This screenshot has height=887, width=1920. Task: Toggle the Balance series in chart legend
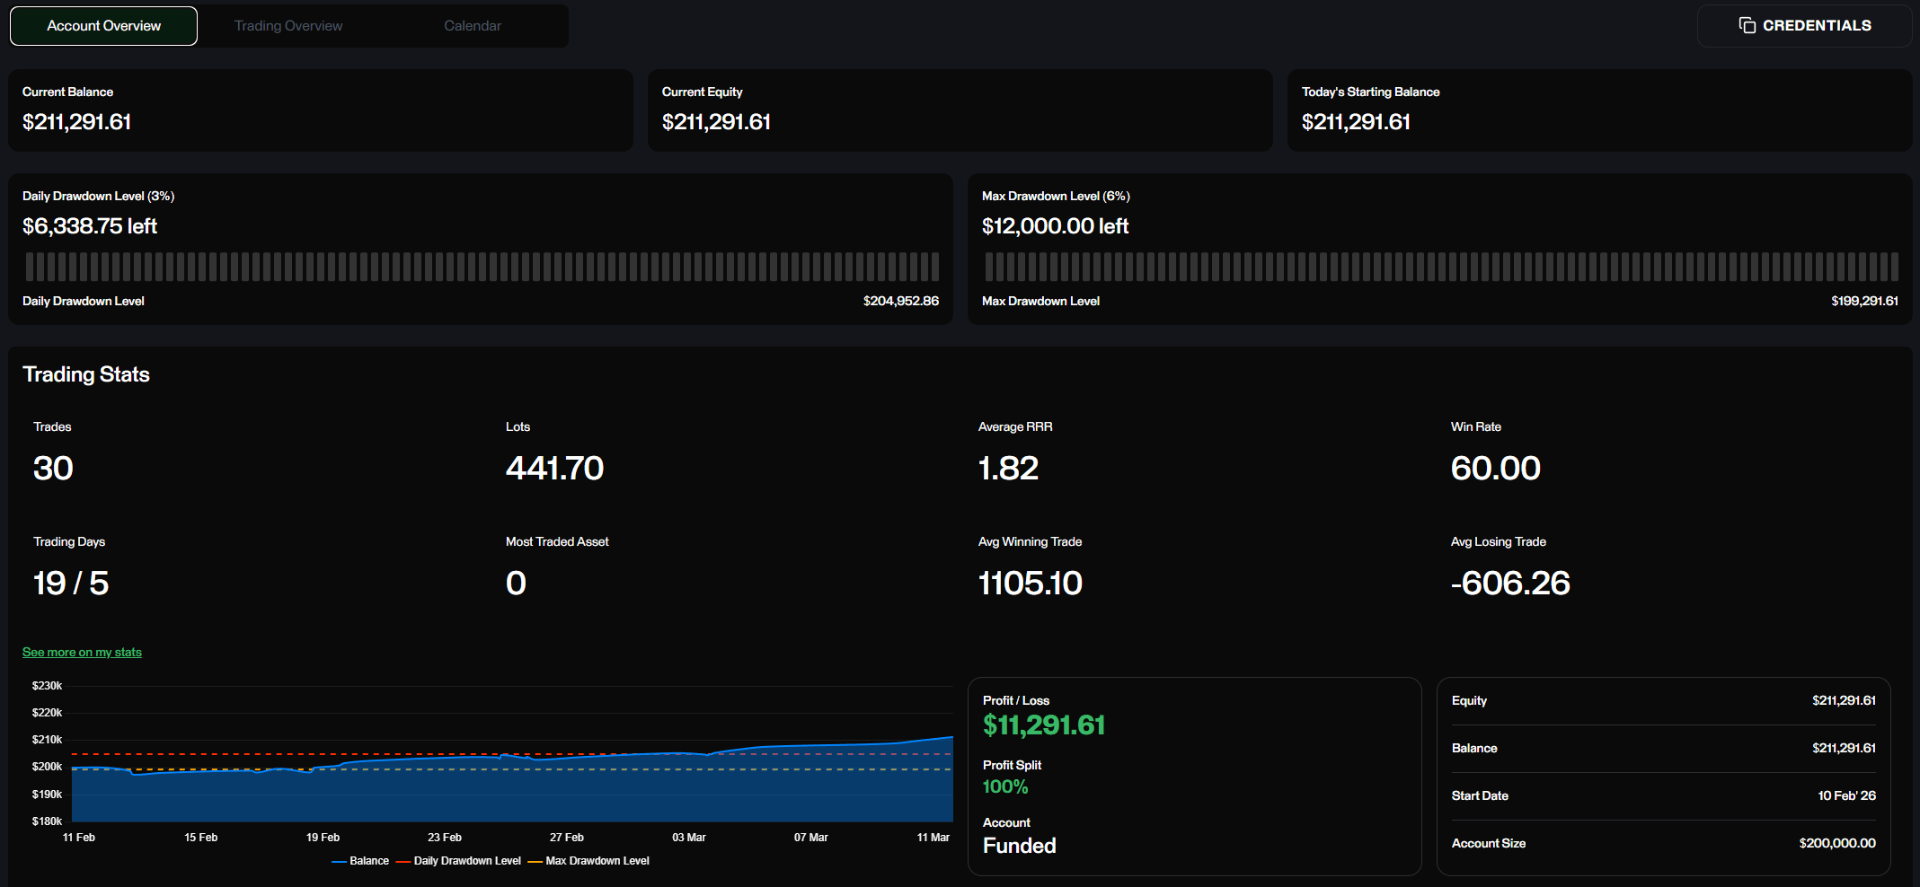pyautogui.click(x=360, y=861)
